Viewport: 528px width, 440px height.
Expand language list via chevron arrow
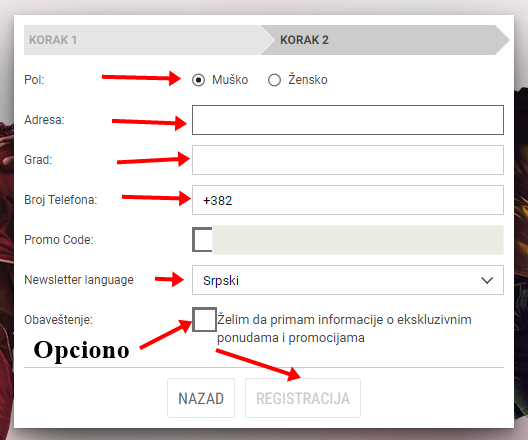pyautogui.click(x=487, y=280)
